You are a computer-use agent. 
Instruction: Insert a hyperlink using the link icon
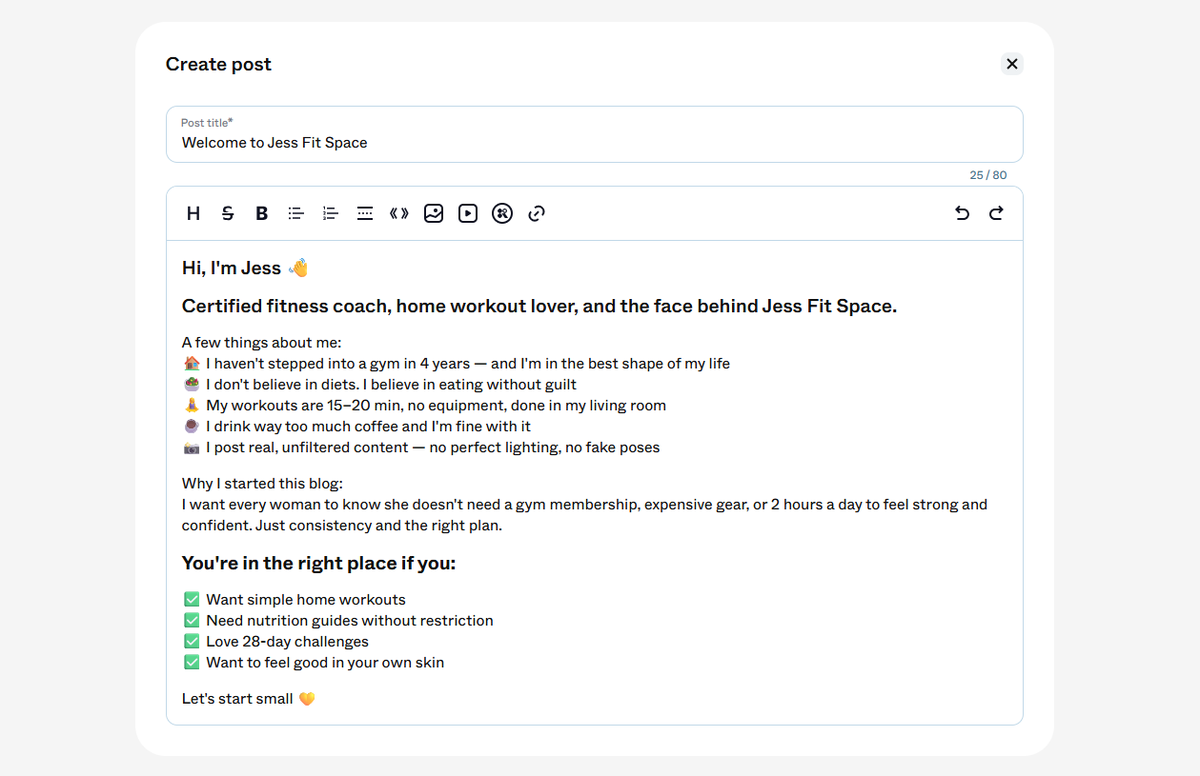(536, 213)
